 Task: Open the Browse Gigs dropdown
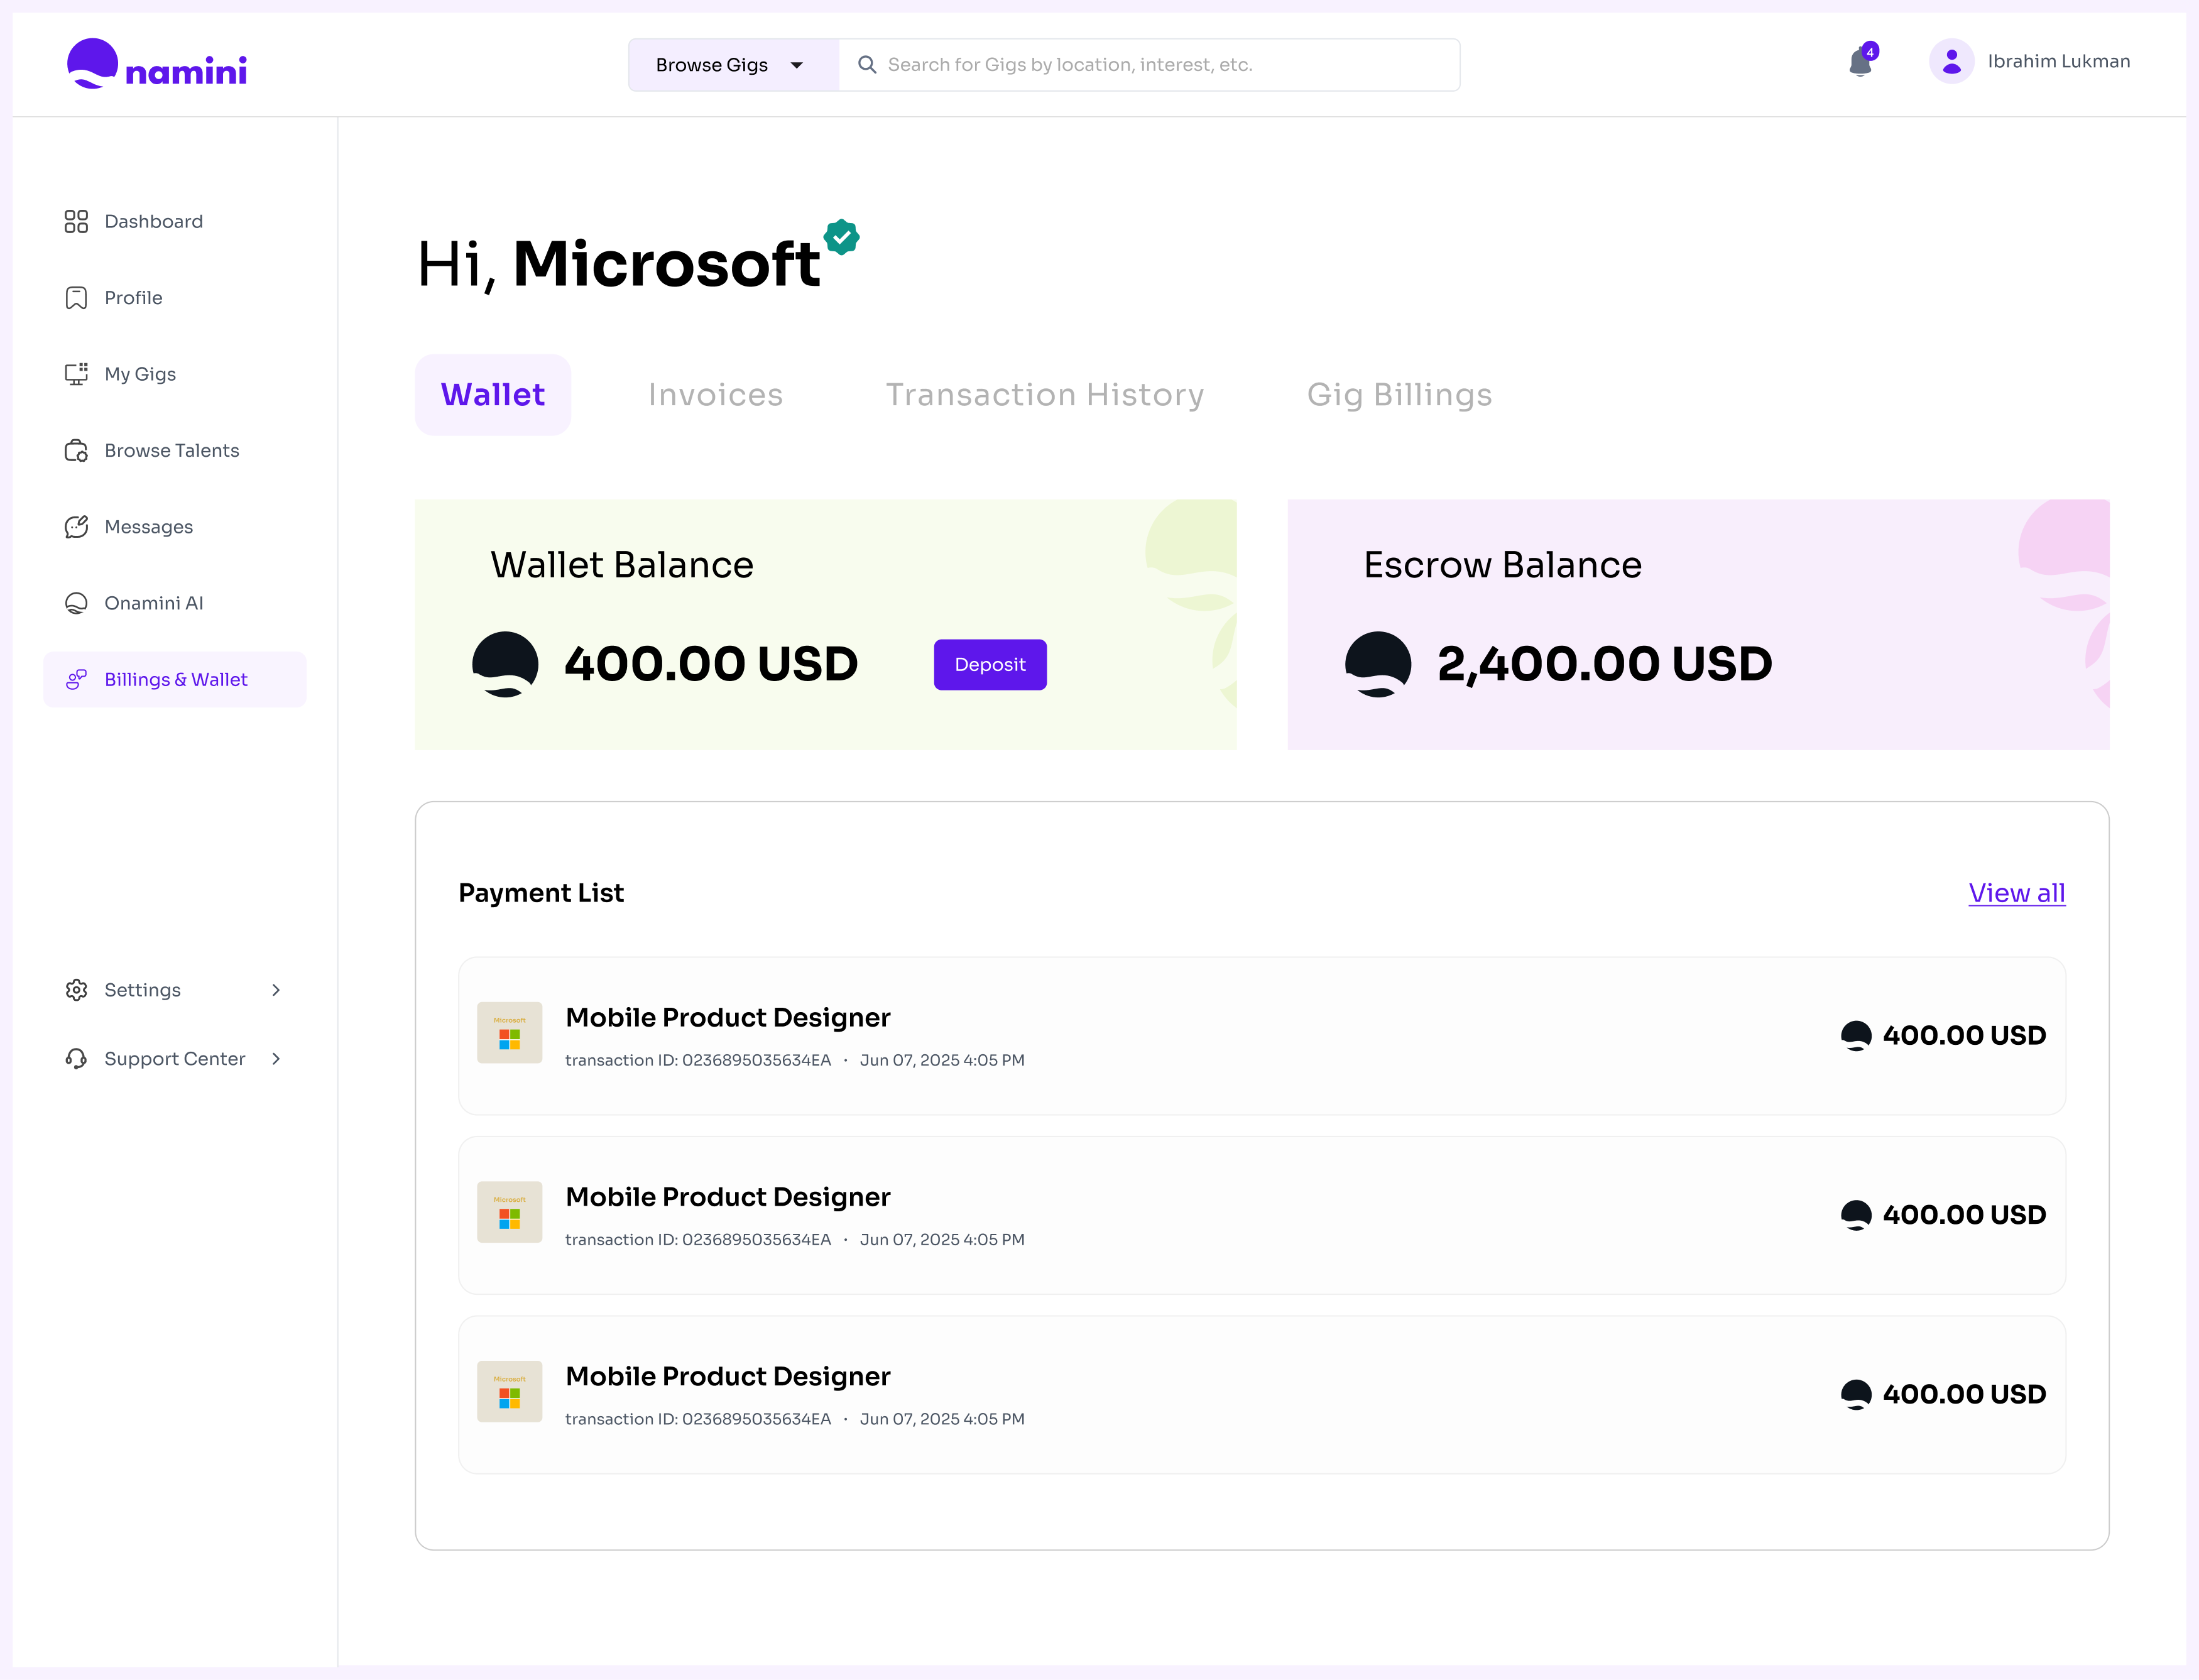732,65
